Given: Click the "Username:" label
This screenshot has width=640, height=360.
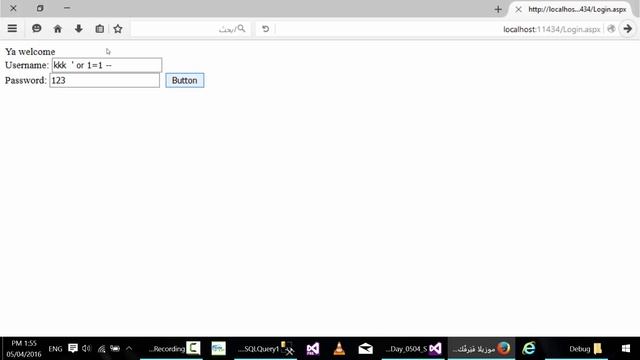Looking at the screenshot, I should tap(27, 65).
